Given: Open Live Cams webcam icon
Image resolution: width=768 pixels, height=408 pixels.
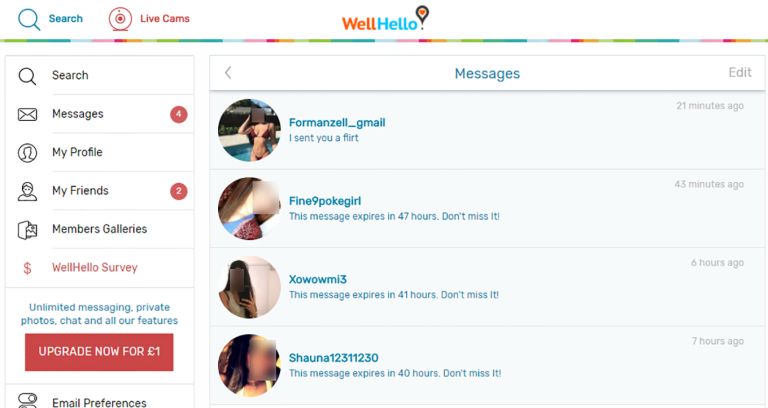Looking at the screenshot, I should click(x=120, y=19).
